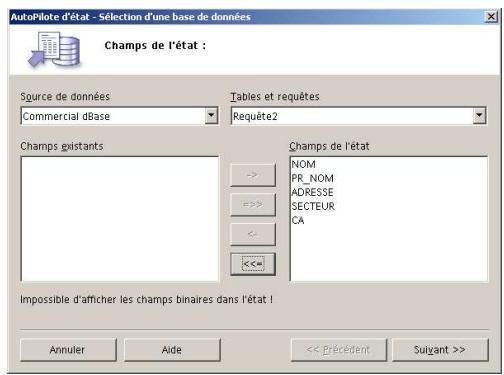Click the add single field arrow button
Viewport: 504px width, 375px height.
point(253,175)
